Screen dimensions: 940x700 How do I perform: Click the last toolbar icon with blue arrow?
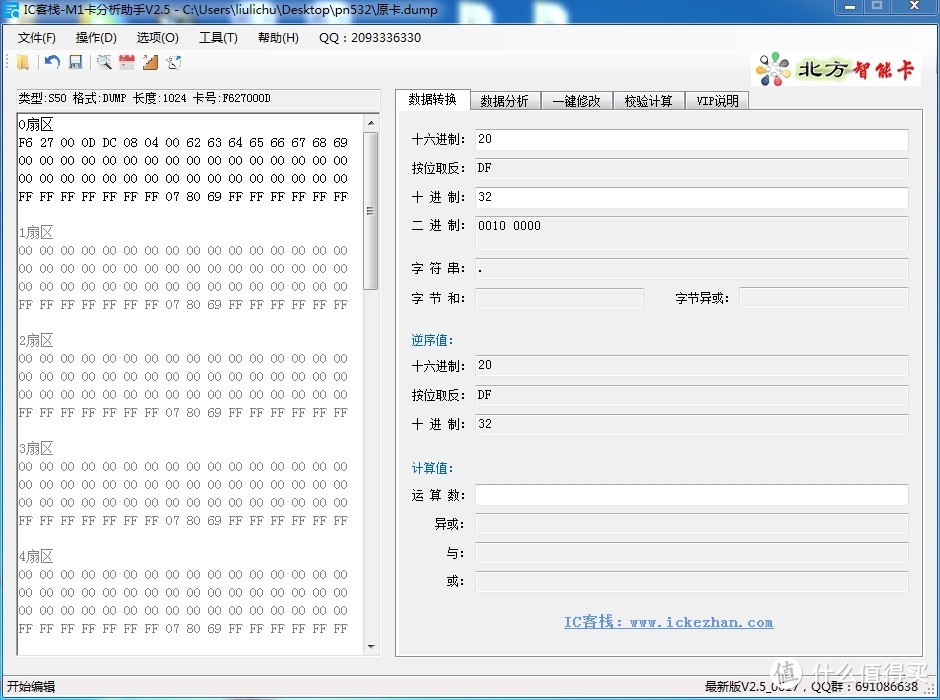pos(174,63)
